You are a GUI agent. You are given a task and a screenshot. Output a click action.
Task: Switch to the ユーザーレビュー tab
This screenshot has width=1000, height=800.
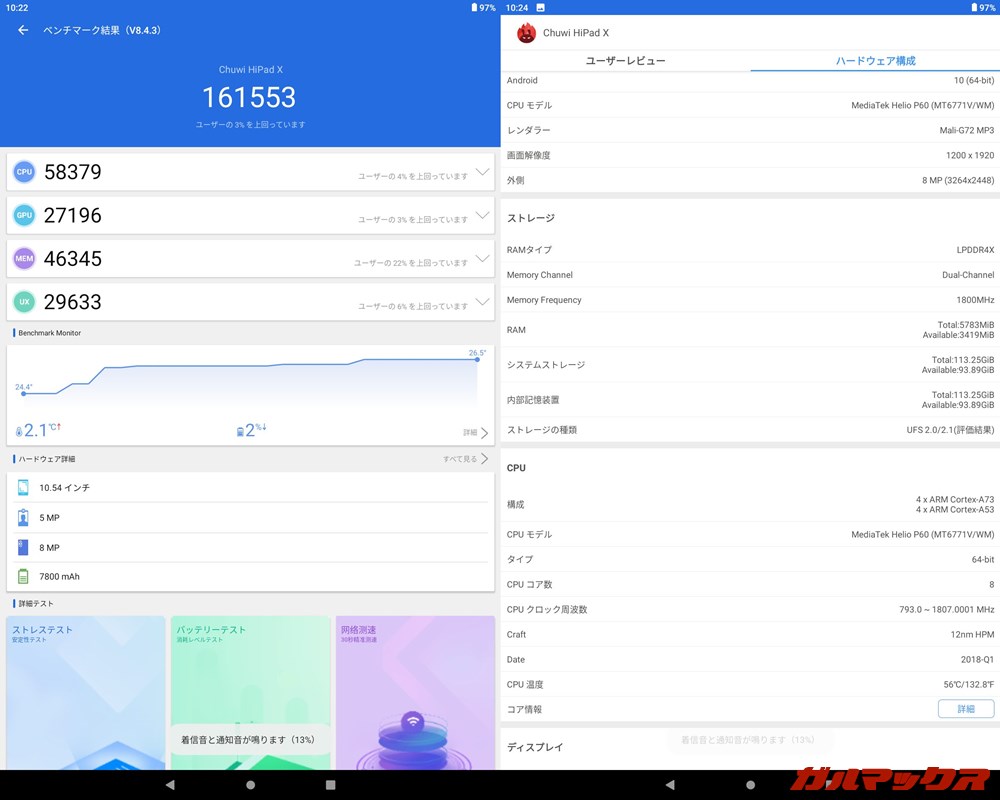click(x=624, y=61)
